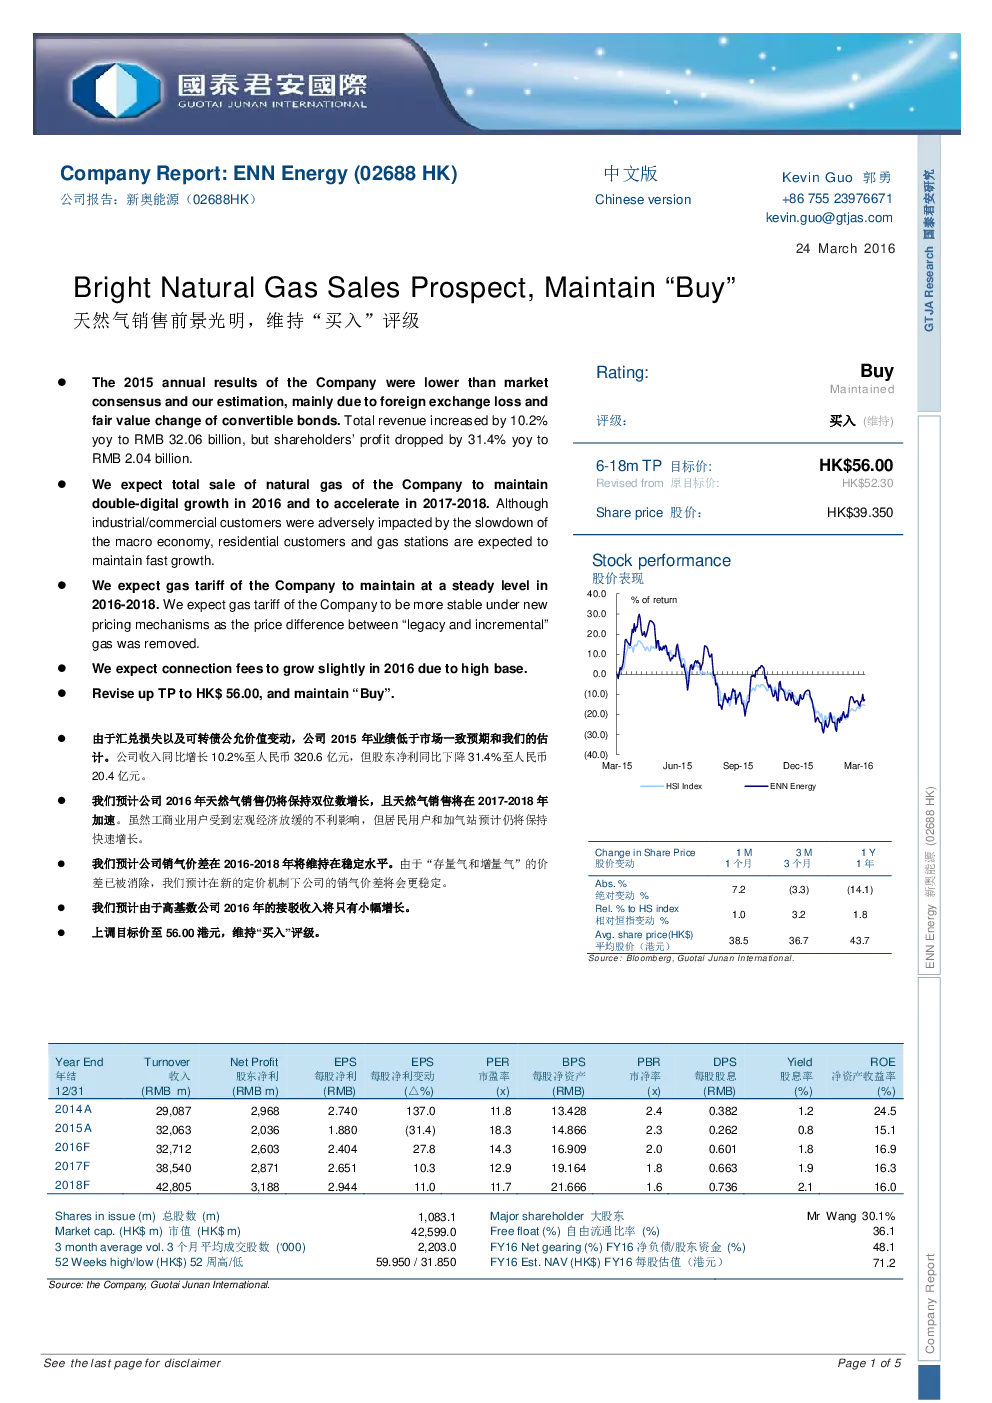
Task: Click the 'Stock performance' heading
Action: 661,560
